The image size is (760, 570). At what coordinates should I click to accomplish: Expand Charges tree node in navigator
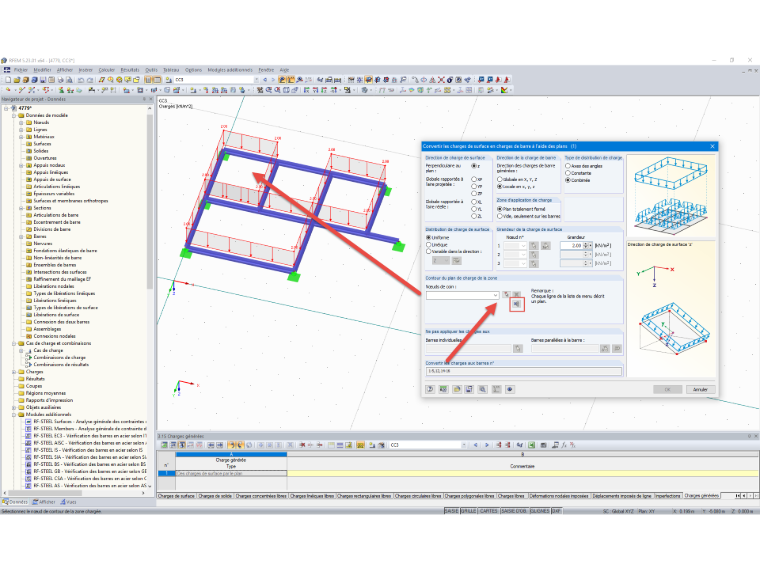14,372
